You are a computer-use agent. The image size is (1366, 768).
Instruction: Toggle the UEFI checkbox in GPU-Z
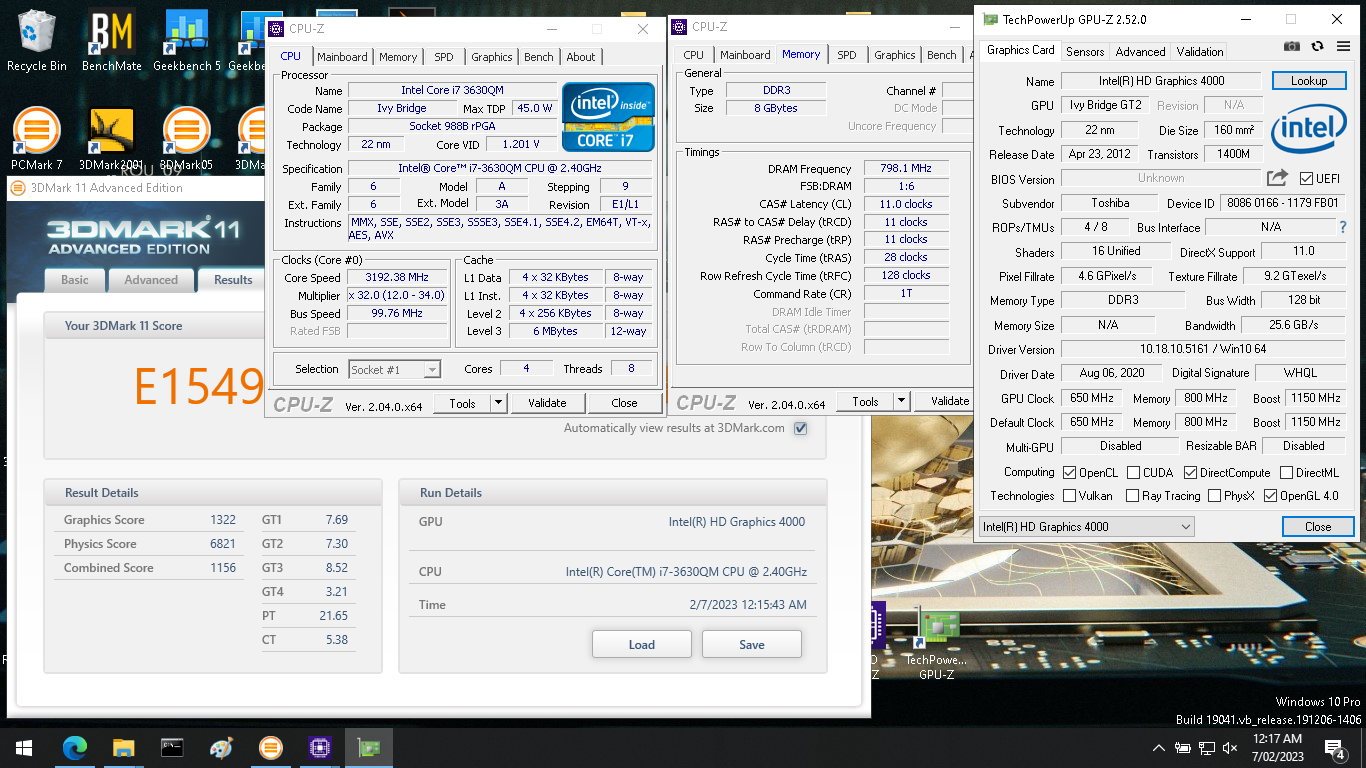point(1306,179)
